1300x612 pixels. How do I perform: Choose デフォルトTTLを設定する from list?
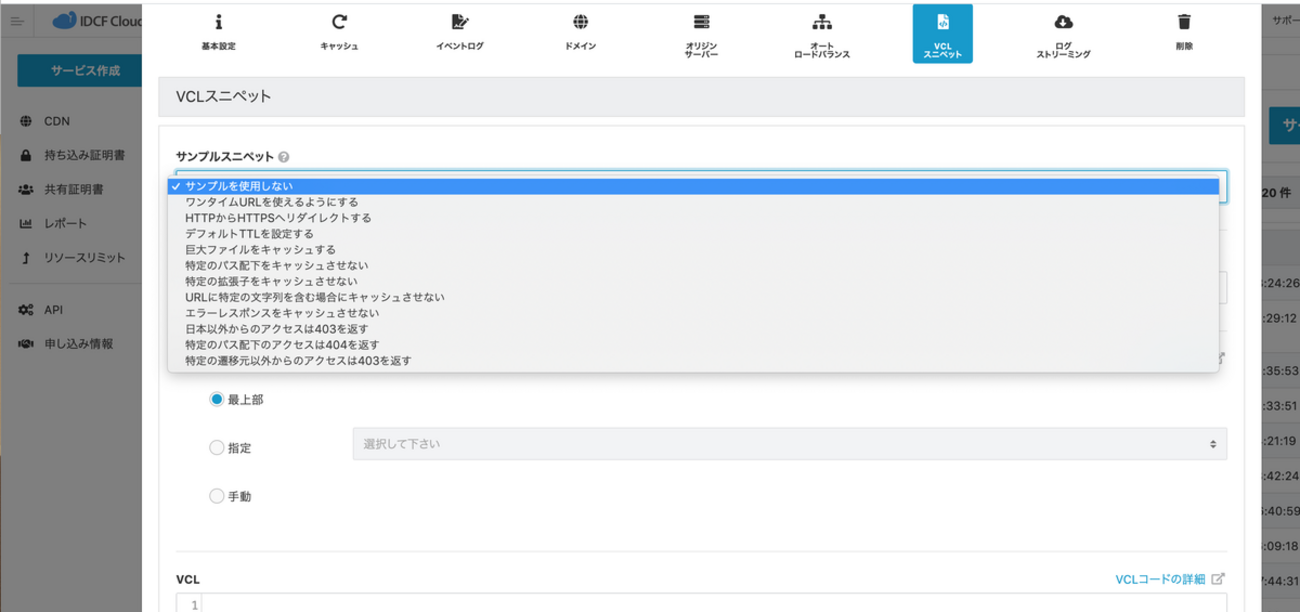click(x=249, y=233)
